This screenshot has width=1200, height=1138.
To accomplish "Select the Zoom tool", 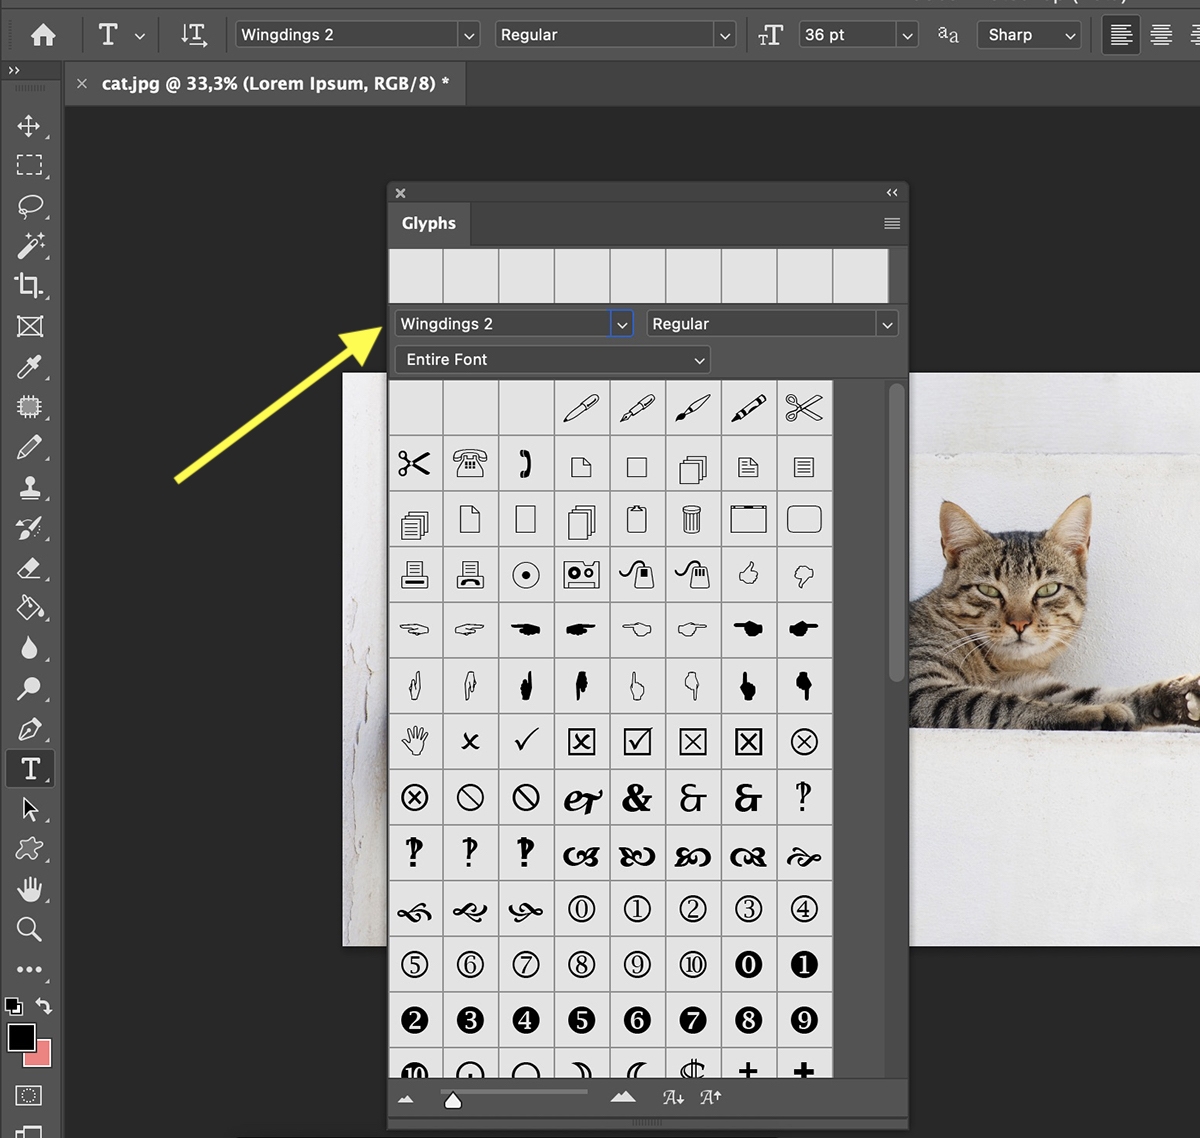I will pos(29,929).
